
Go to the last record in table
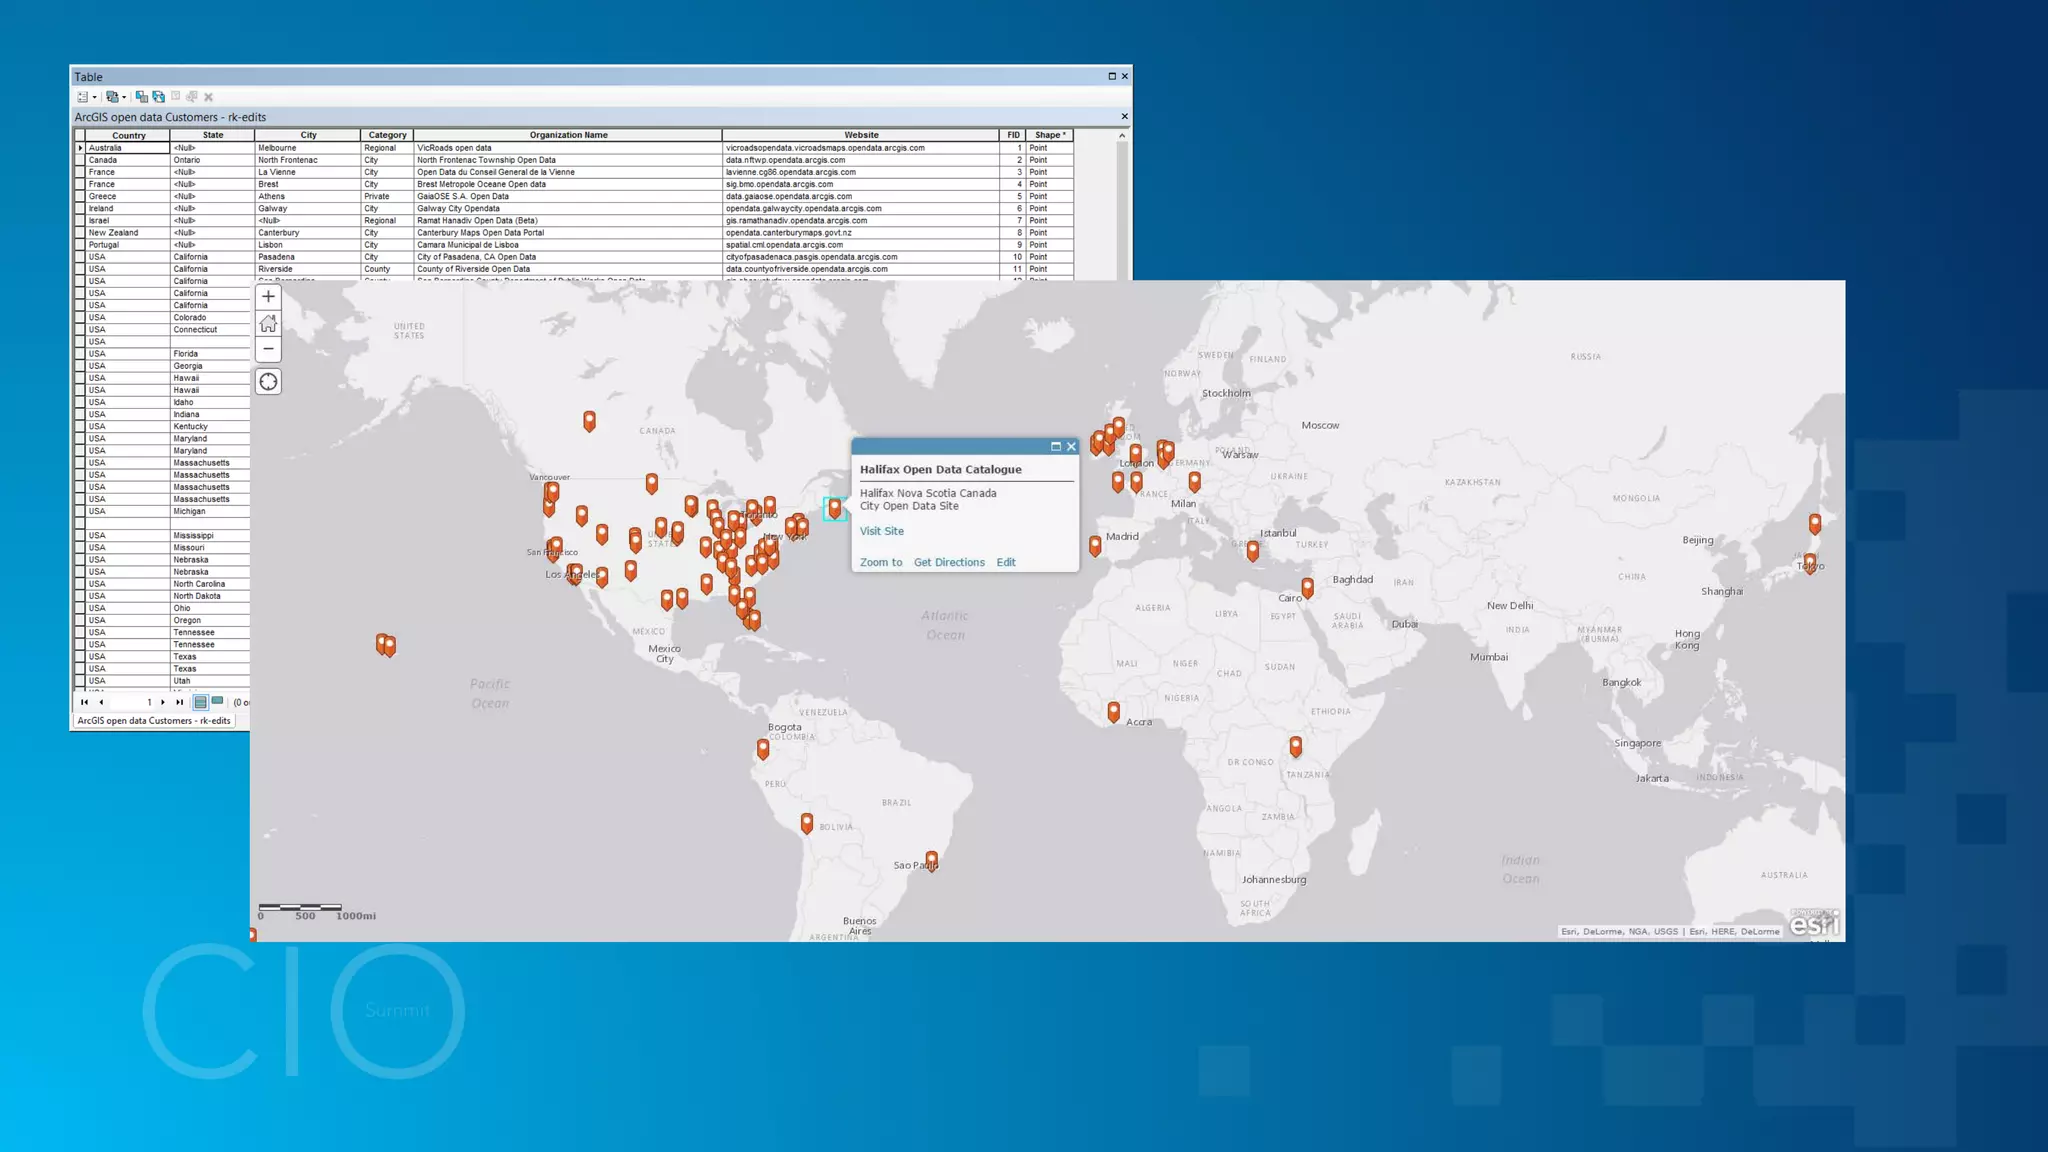point(179,702)
